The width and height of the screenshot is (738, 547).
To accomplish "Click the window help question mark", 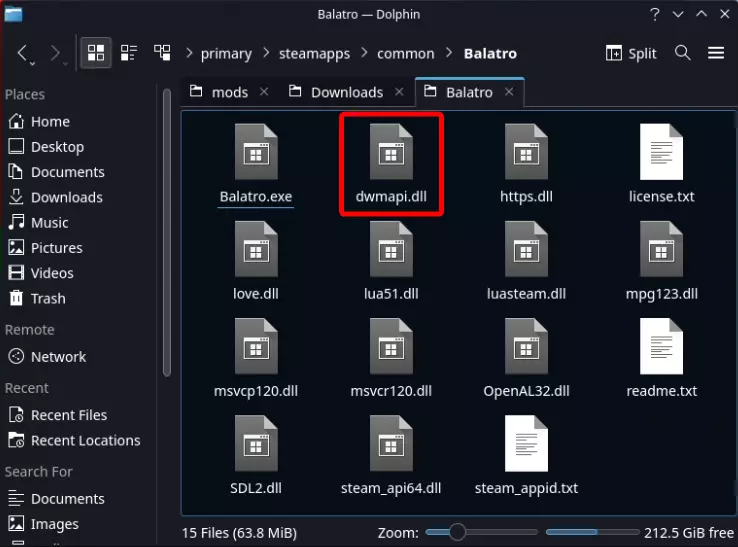I will click(654, 14).
